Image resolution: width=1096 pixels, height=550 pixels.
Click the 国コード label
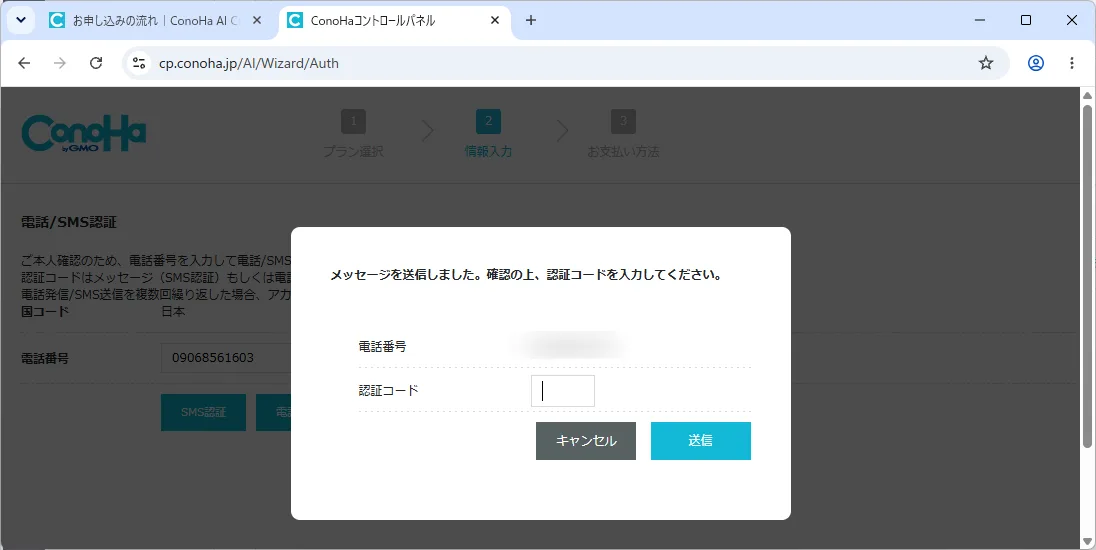(x=45, y=312)
